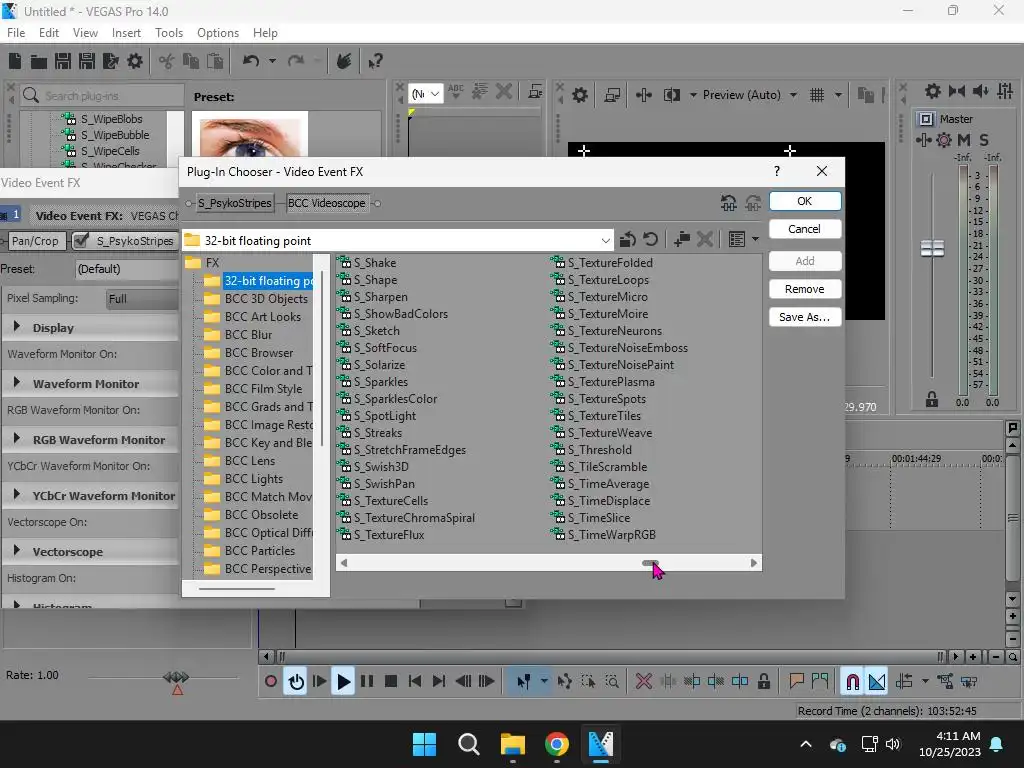Open File Explorer from taskbar

click(513, 744)
